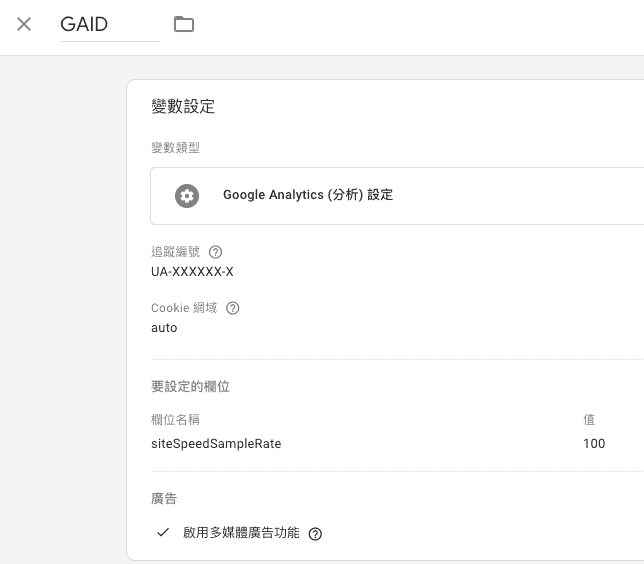Click the 值 column header
The width and height of the screenshot is (644, 564).
pyautogui.click(x=590, y=420)
